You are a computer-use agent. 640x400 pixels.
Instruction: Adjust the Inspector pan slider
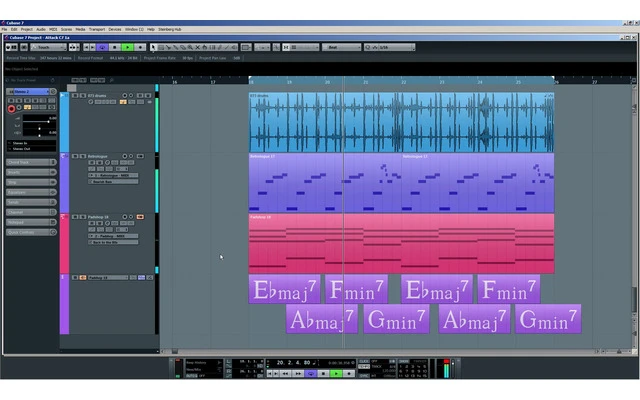tap(40, 127)
